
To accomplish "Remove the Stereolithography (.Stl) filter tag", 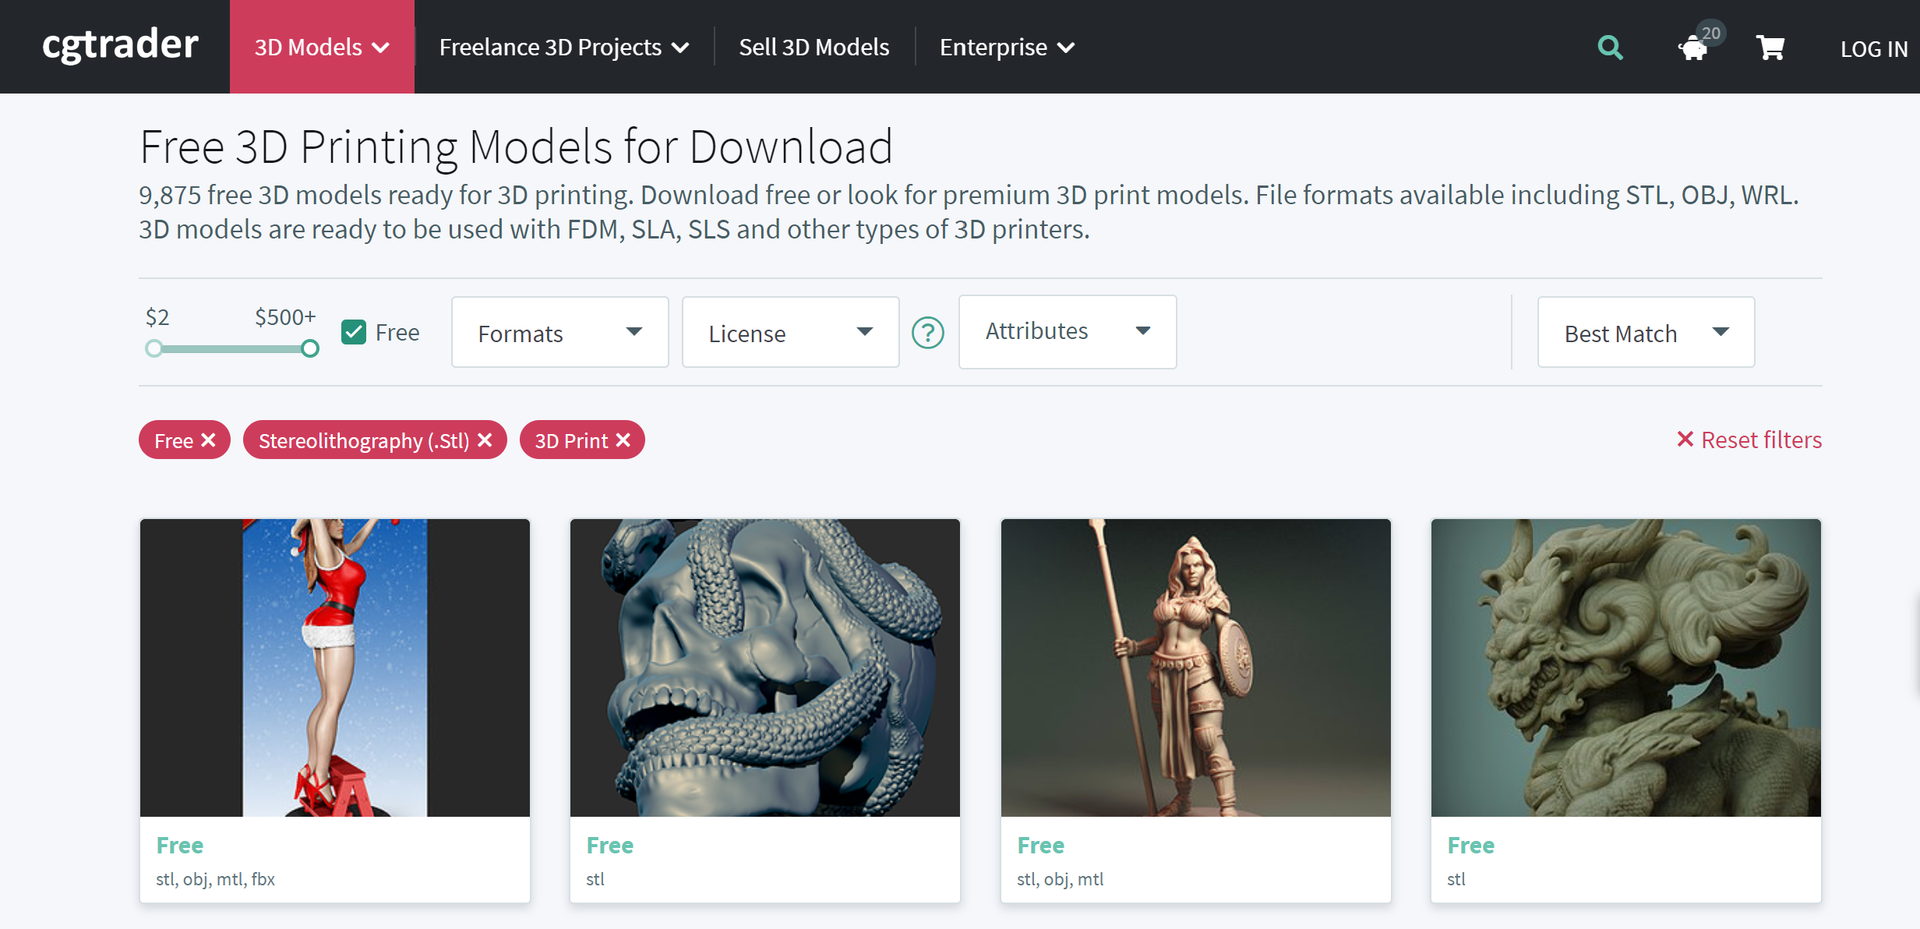I will (485, 440).
